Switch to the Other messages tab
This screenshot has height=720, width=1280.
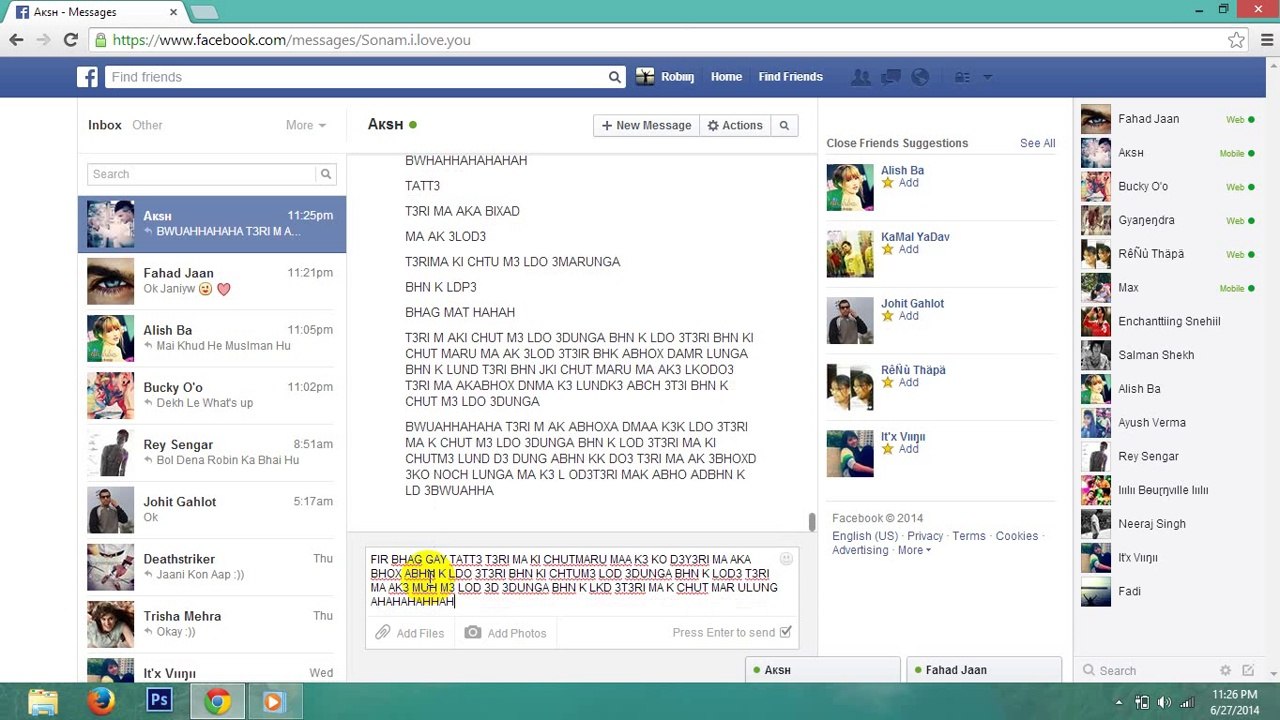coord(147,125)
